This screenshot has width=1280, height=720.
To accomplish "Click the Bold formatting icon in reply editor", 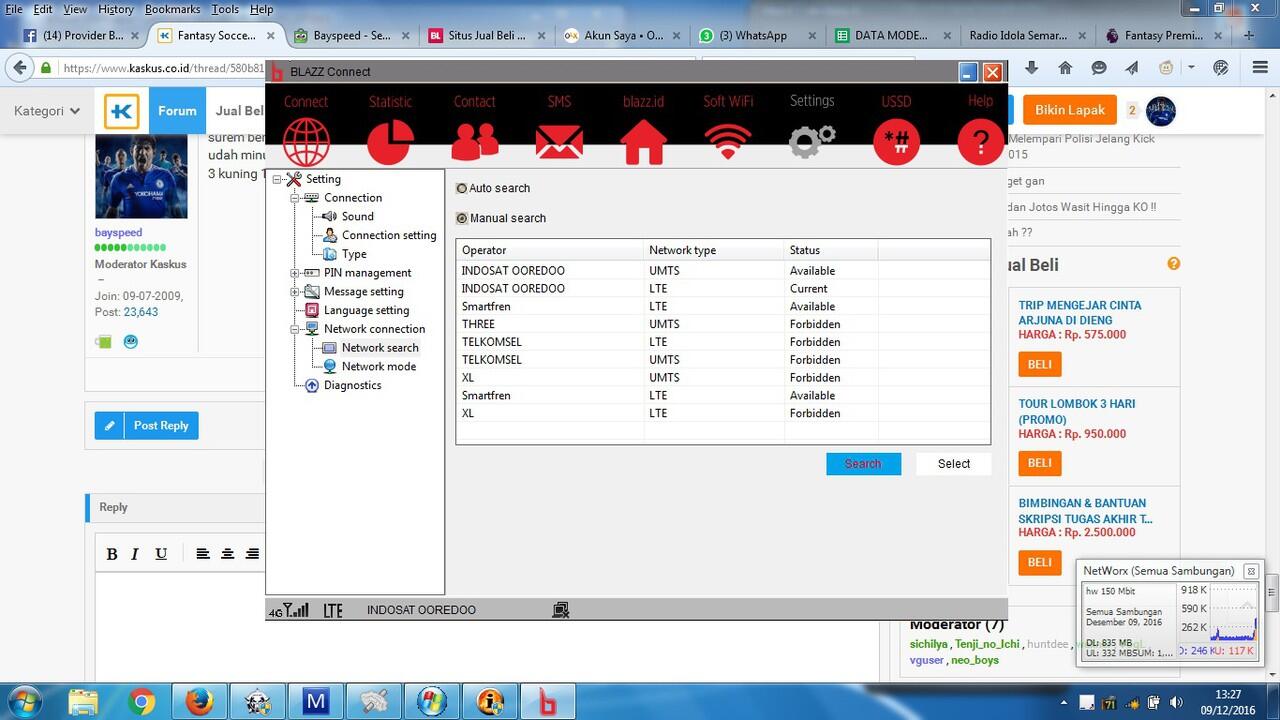I will click(x=112, y=554).
